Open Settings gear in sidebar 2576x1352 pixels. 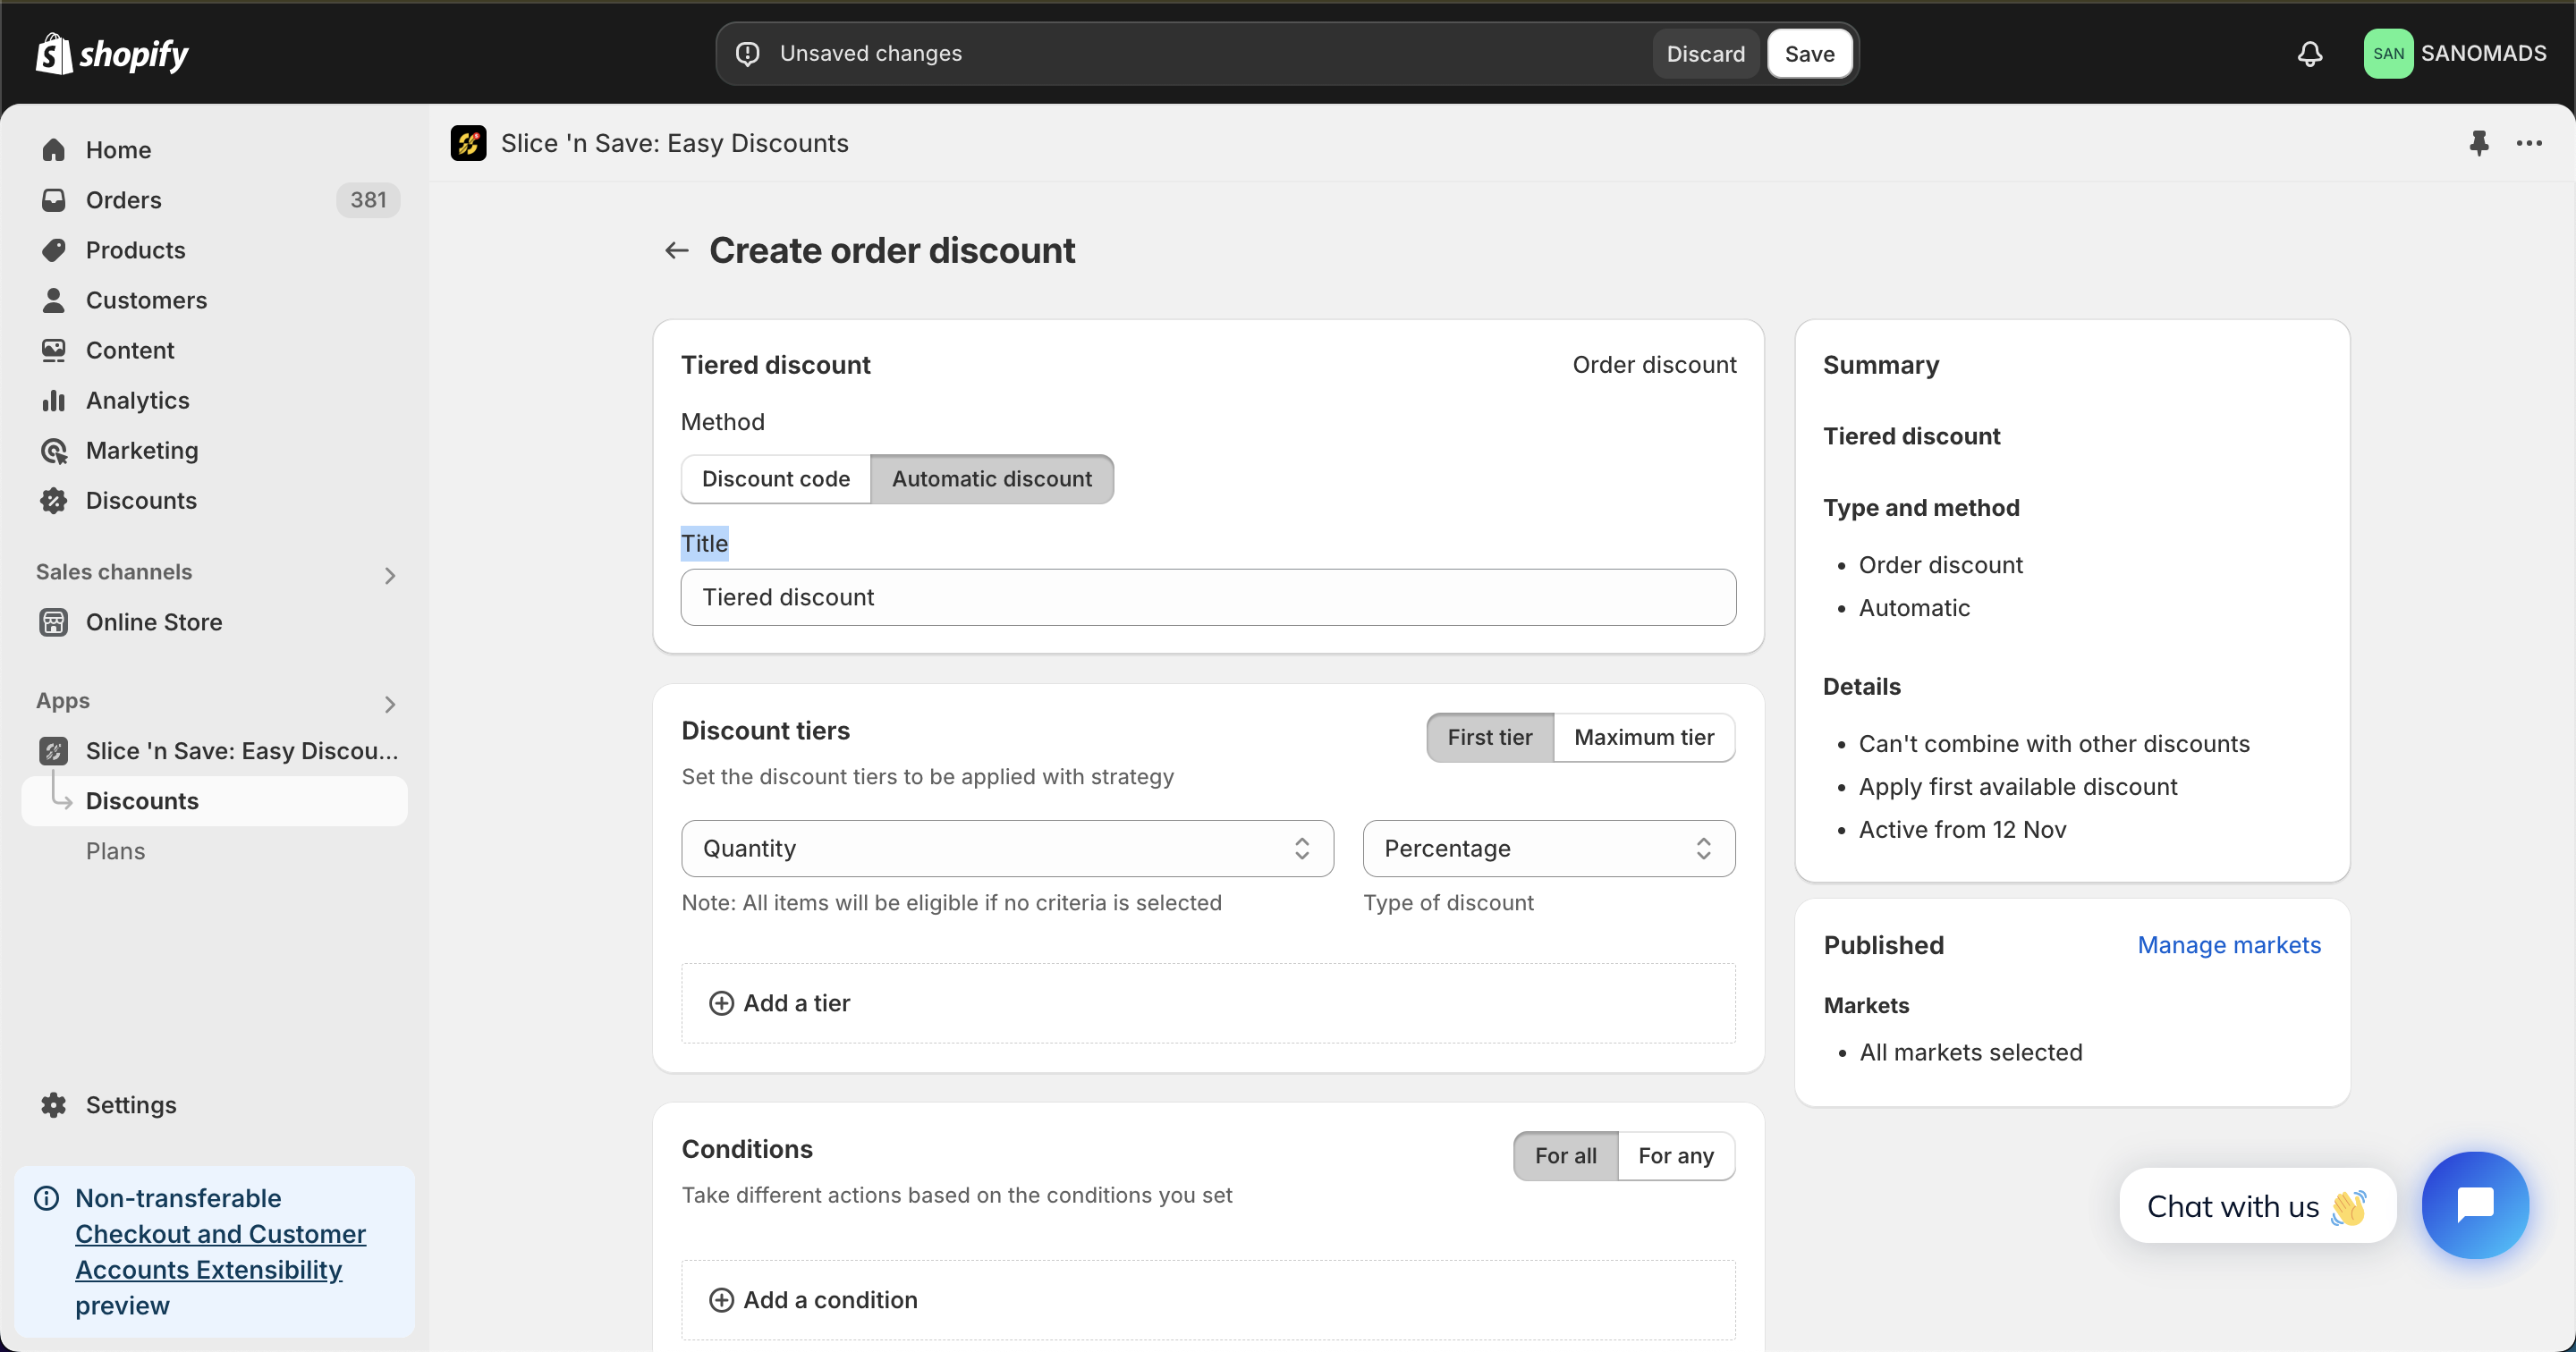click(x=53, y=1105)
